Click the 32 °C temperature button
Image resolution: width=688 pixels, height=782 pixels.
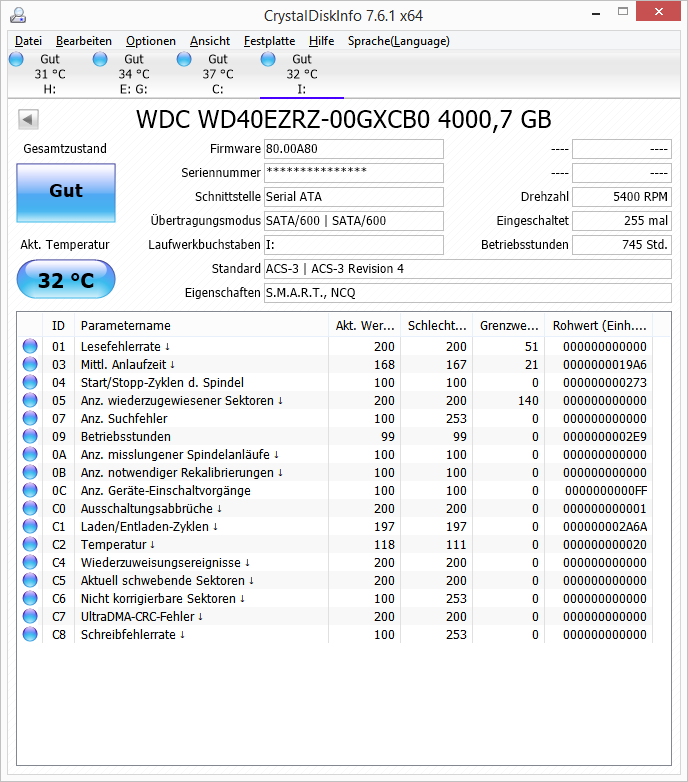point(66,279)
